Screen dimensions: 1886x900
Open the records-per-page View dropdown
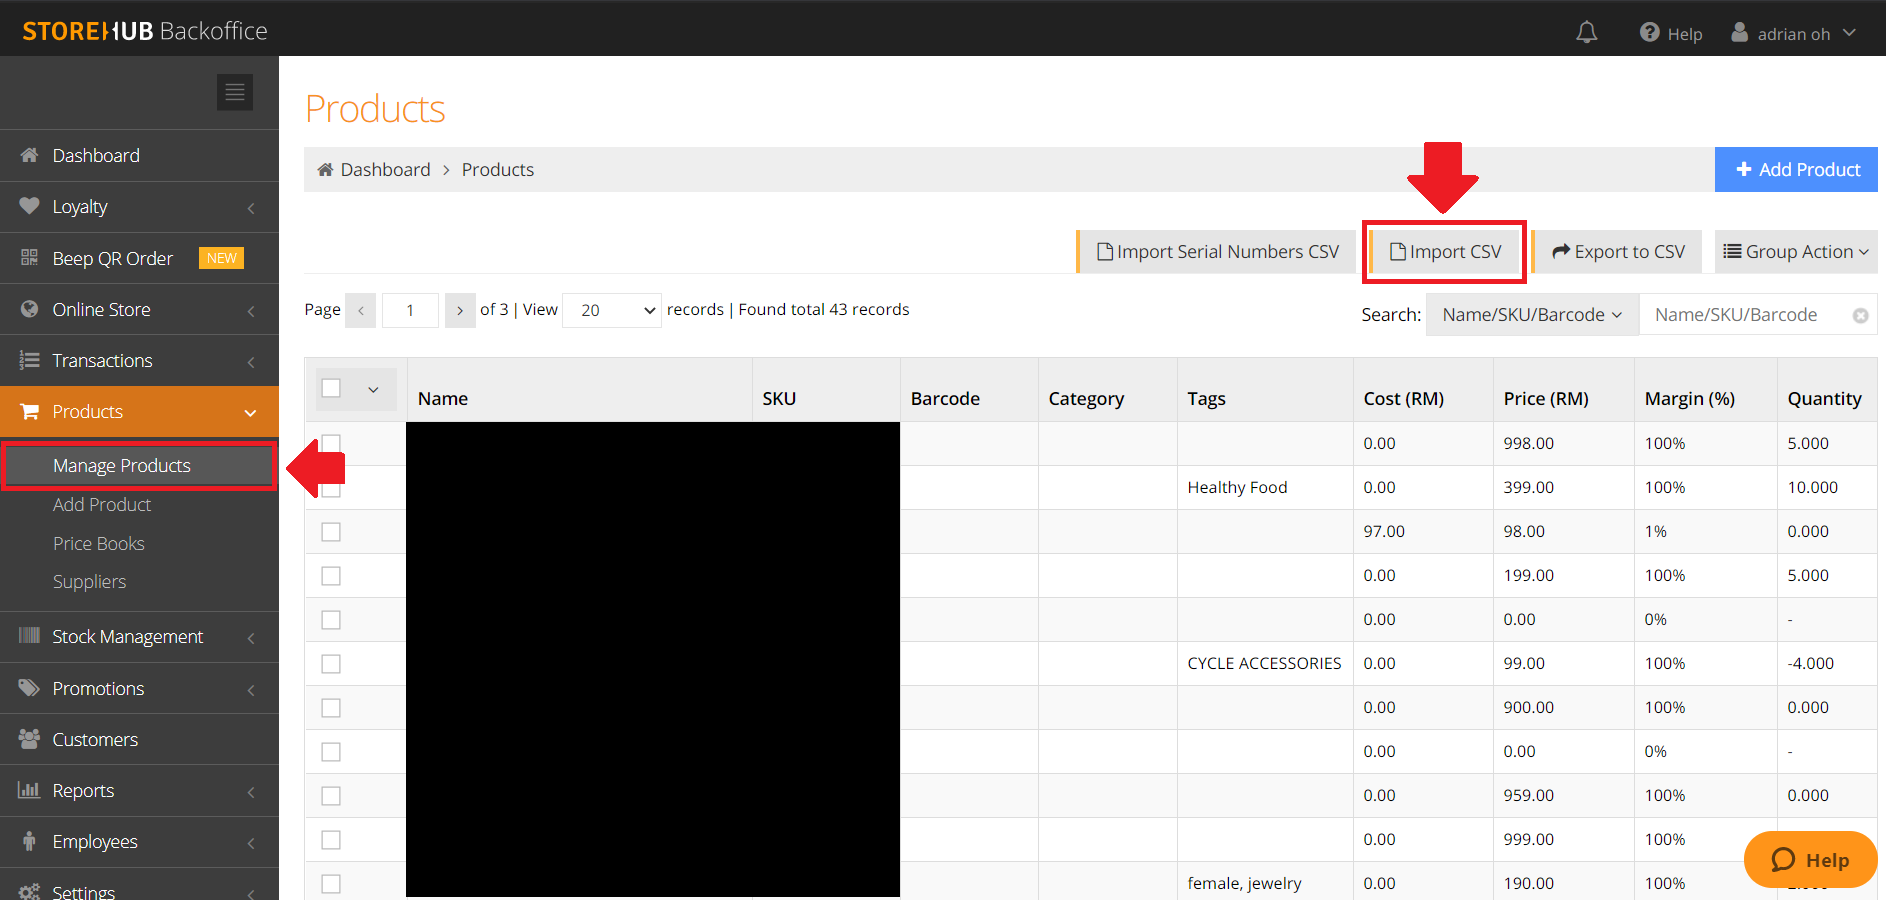612,310
